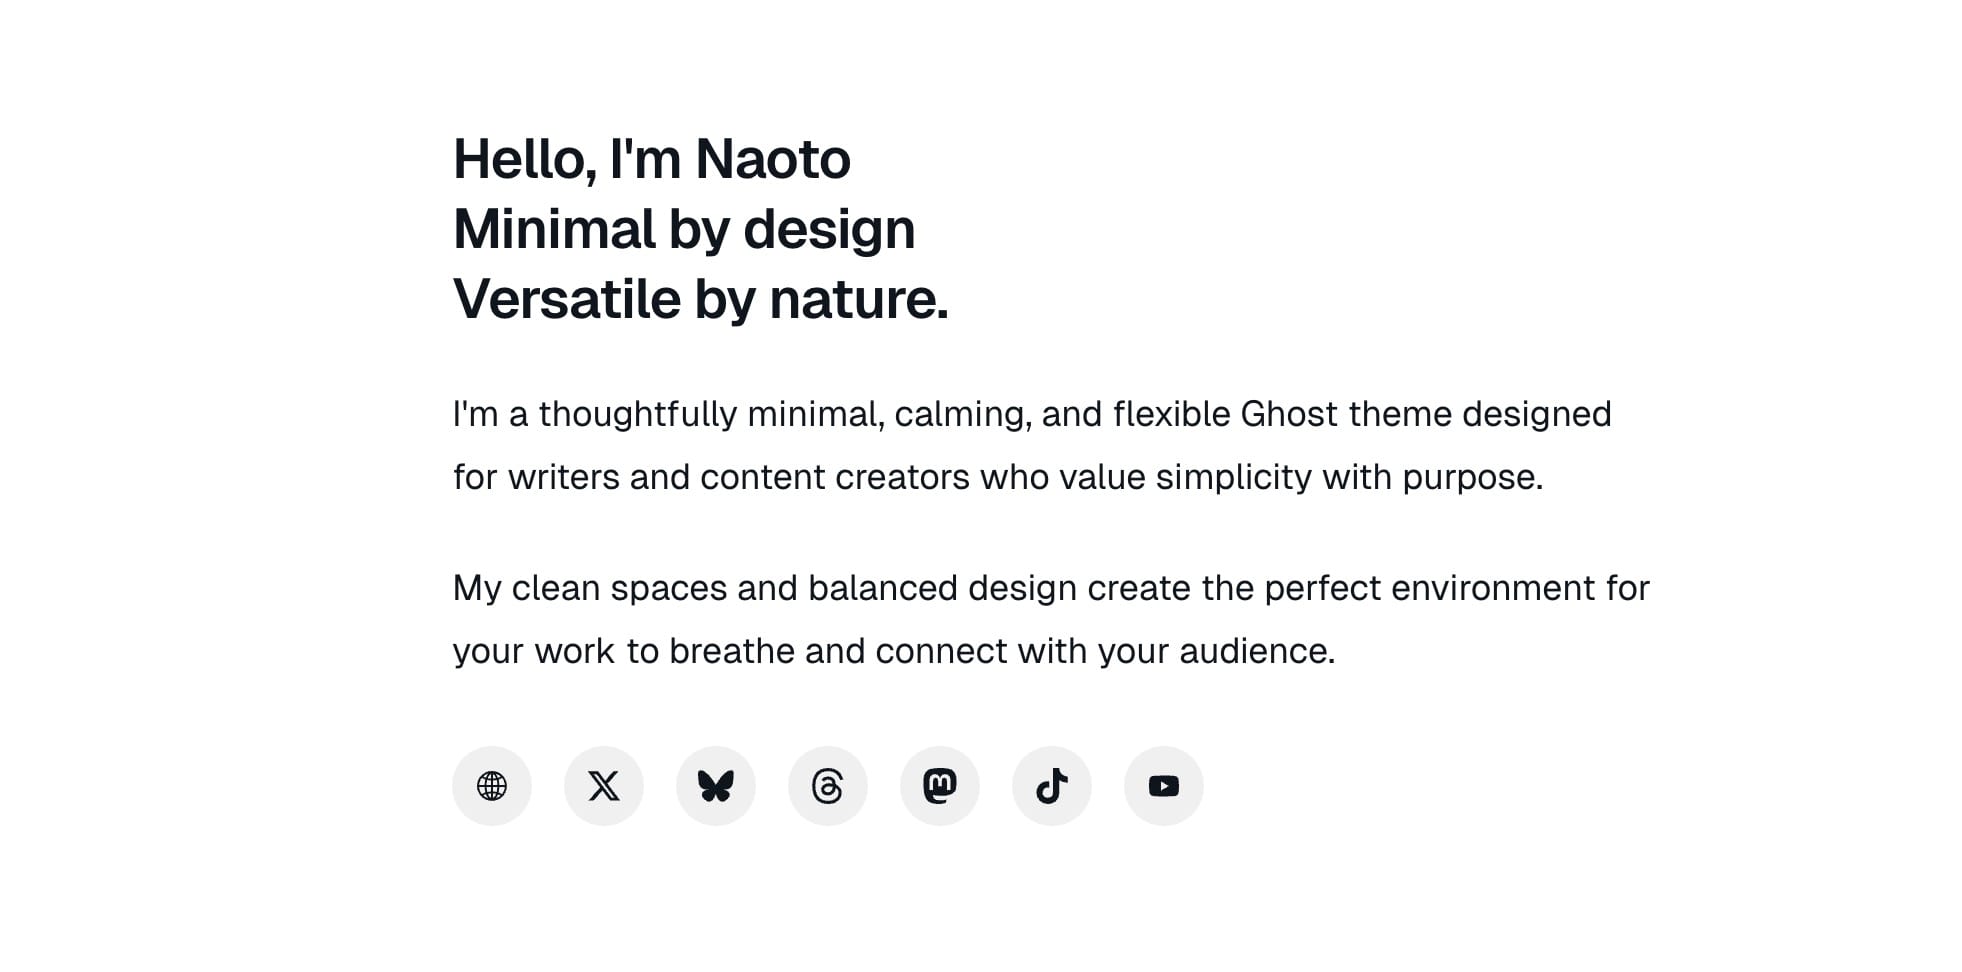Open the Threads social icon
Screen dimensions: 1962x972
click(828, 786)
